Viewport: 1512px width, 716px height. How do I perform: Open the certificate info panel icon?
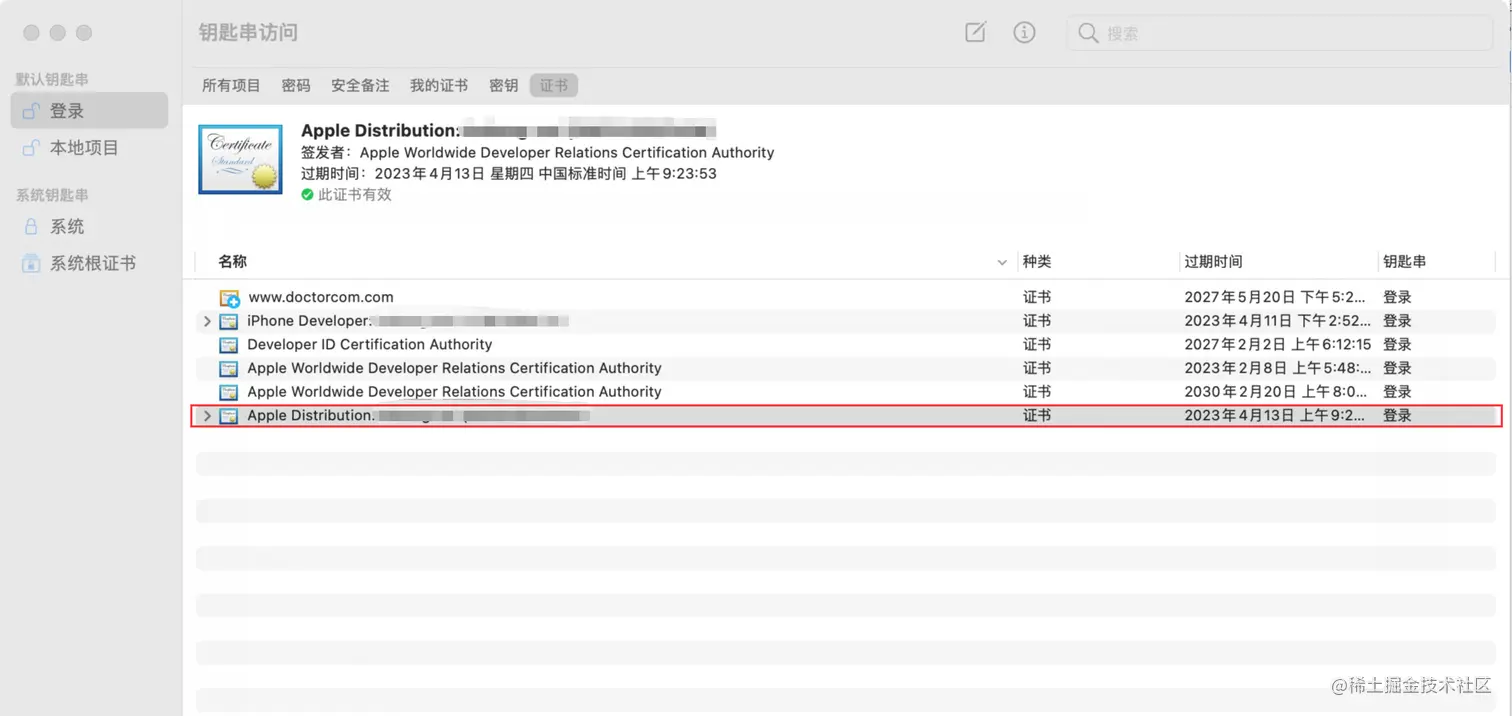1024,32
